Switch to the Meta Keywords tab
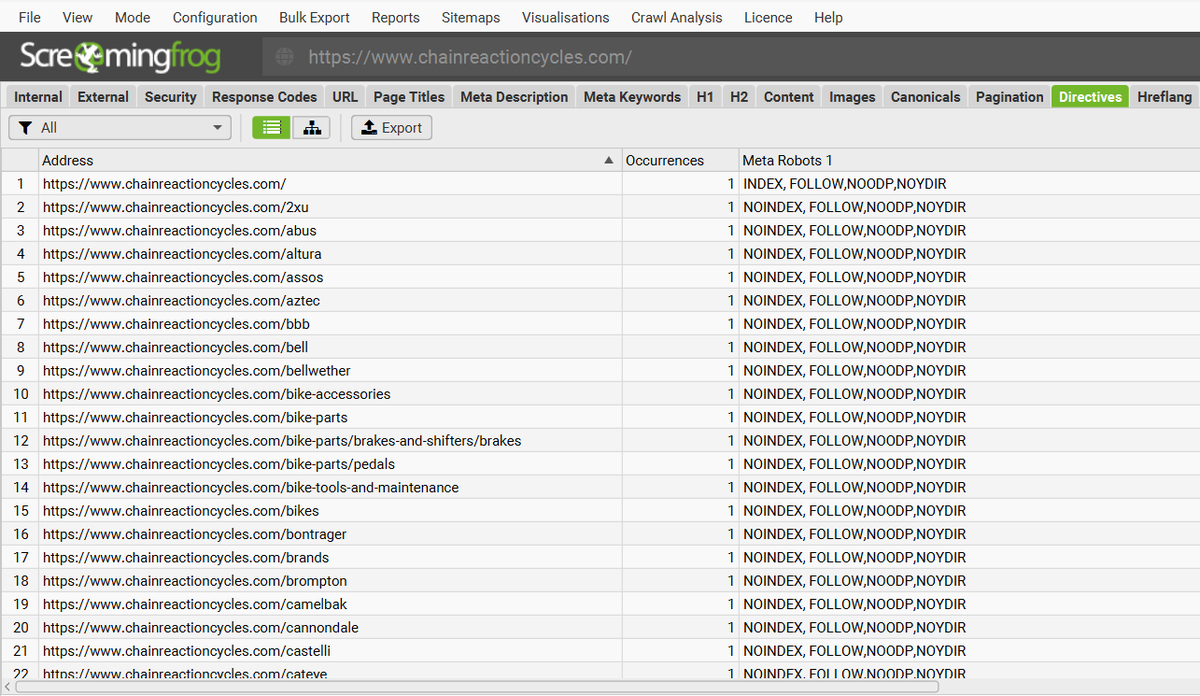 click(632, 97)
